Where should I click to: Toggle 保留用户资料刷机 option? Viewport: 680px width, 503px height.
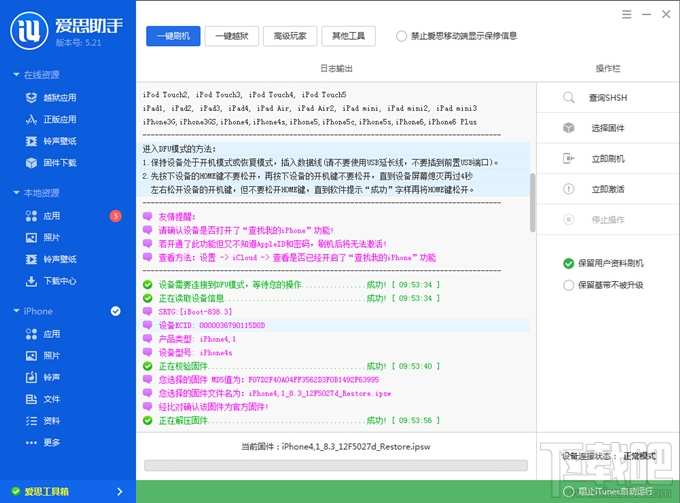[x=568, y=263]
